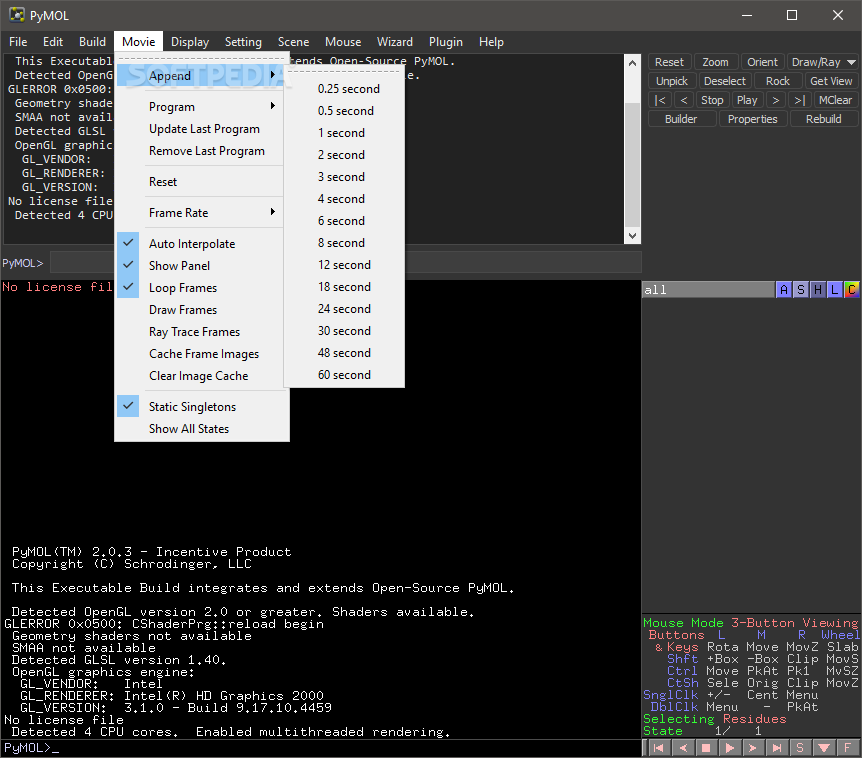Click PyMOL application icon in title bar
862x758 pixels.
[x=17, y=15]
